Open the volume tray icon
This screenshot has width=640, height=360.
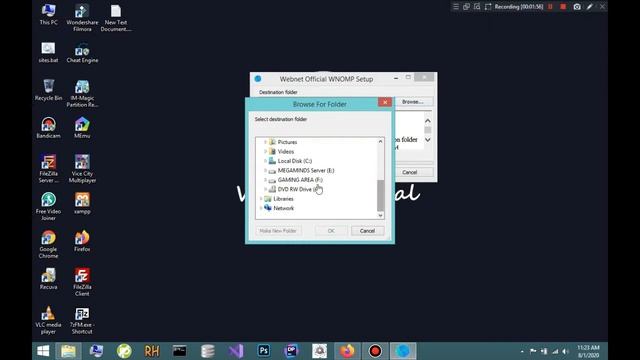pyautogui.click(x=565, y=351)
